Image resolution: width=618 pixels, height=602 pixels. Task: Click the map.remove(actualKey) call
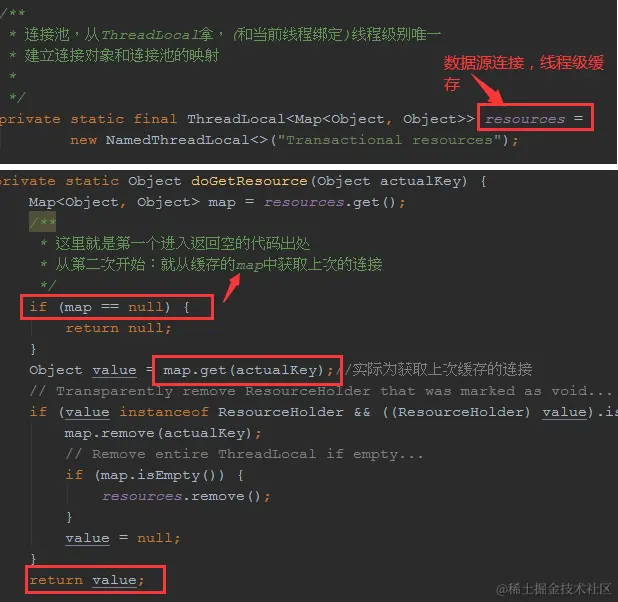[162, 433]
